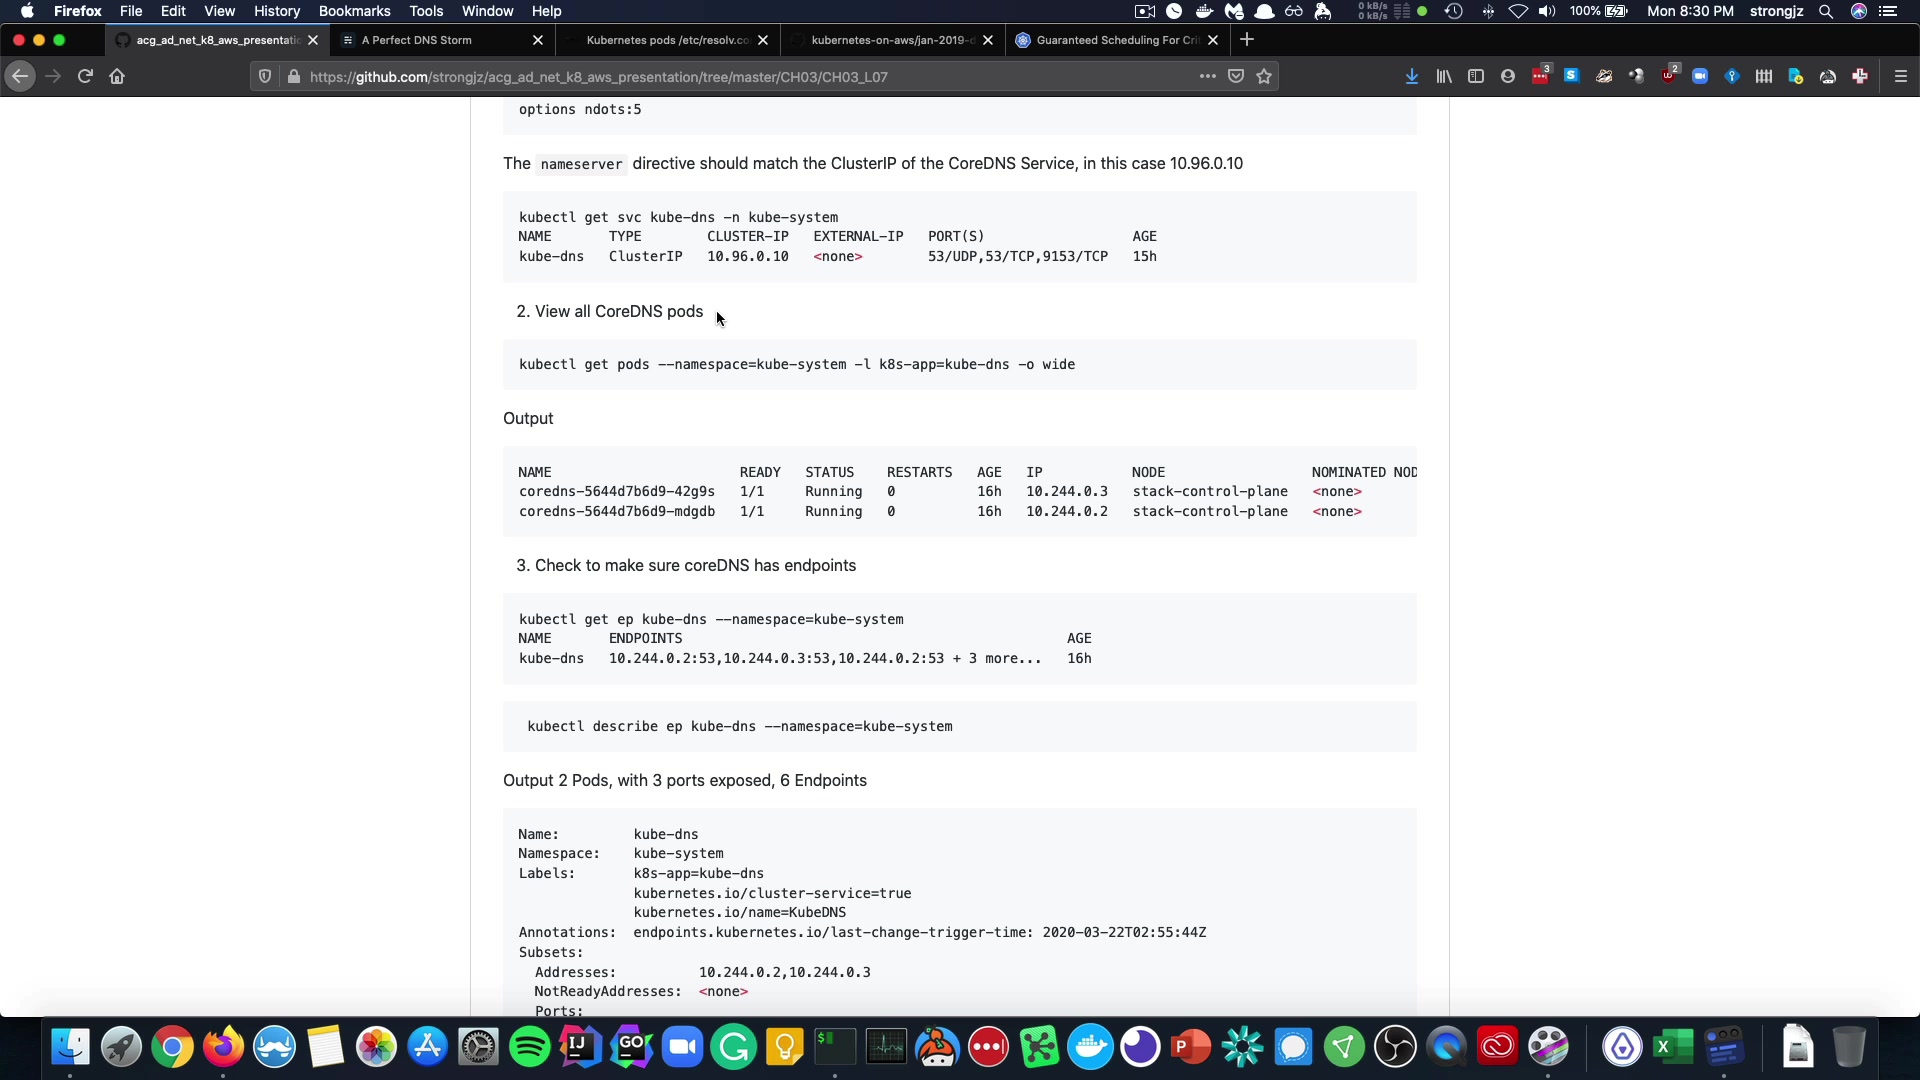The height and width of the screenshot is (1080, 1920).
Task: Close the 'Guaranteed Scheduling' tab
Action: click(1213, 40)
